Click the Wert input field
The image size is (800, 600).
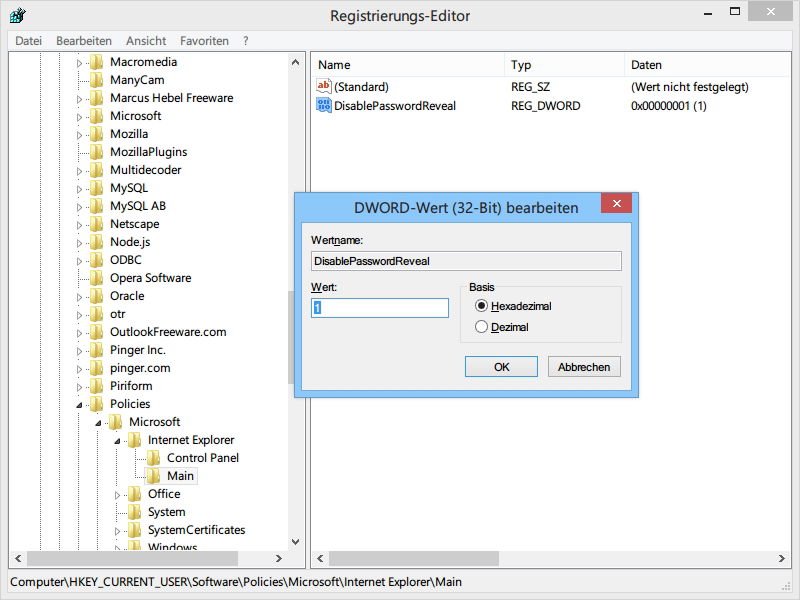click(380, 308)
